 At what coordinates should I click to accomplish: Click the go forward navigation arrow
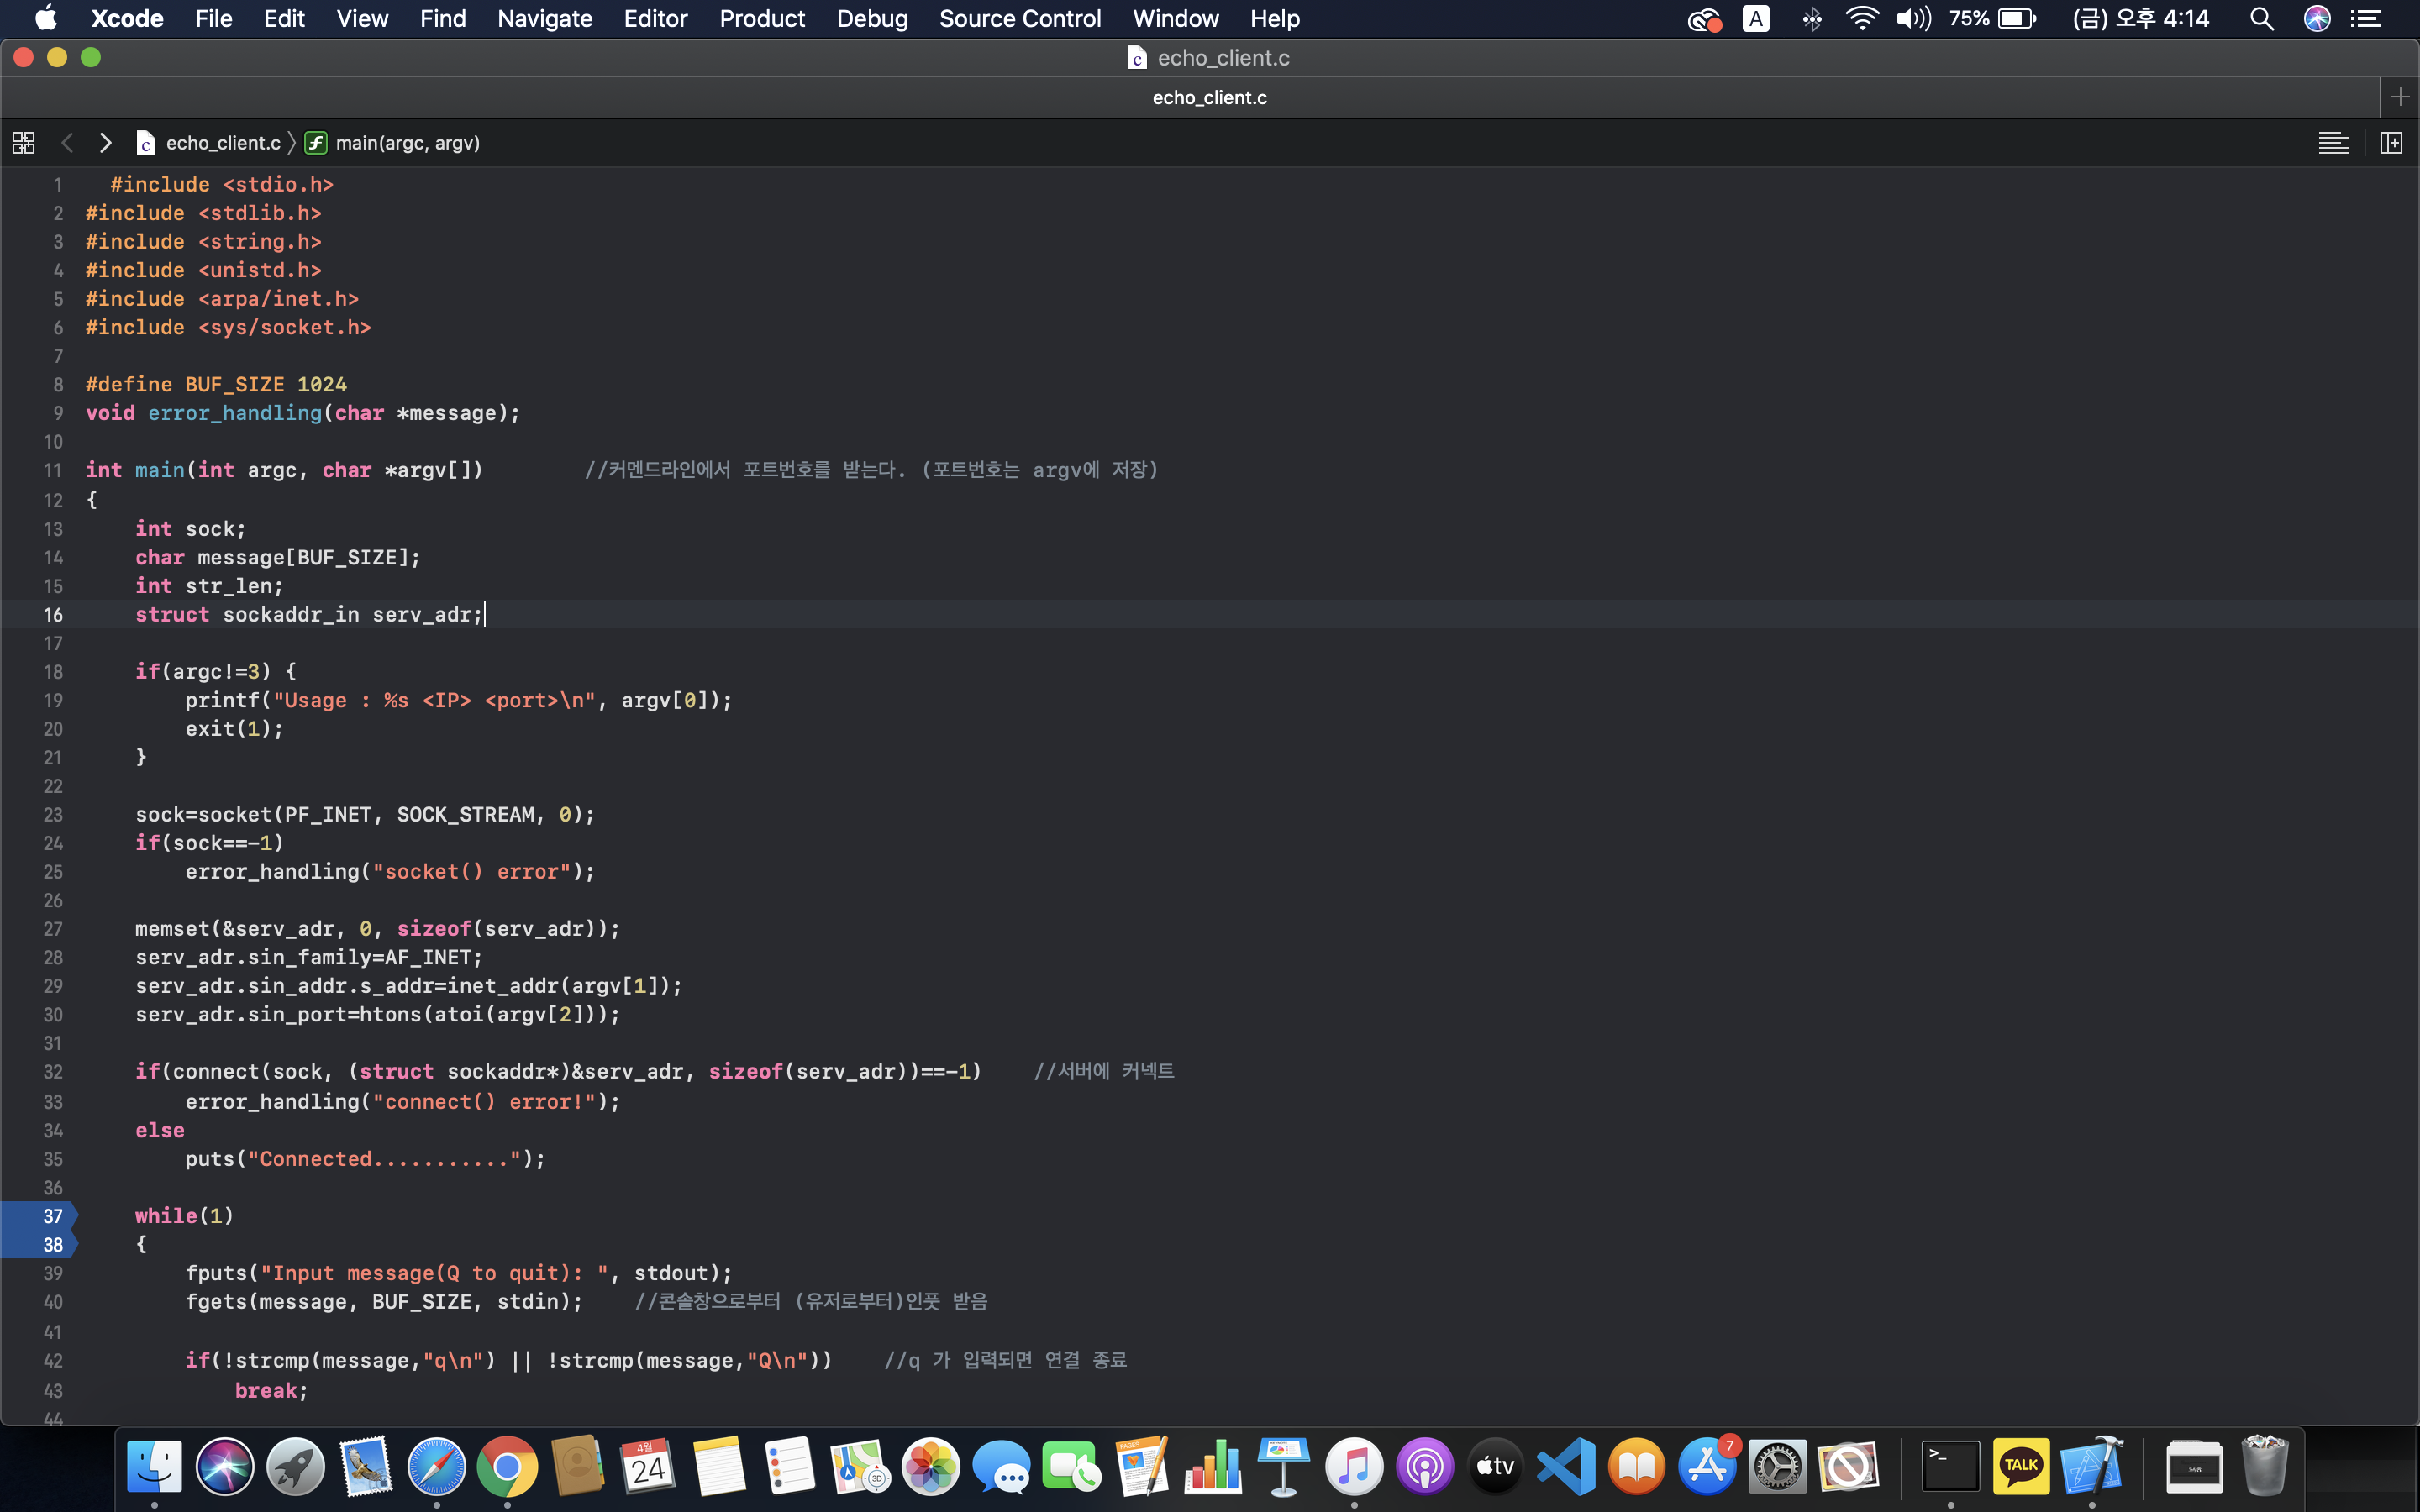105,143
